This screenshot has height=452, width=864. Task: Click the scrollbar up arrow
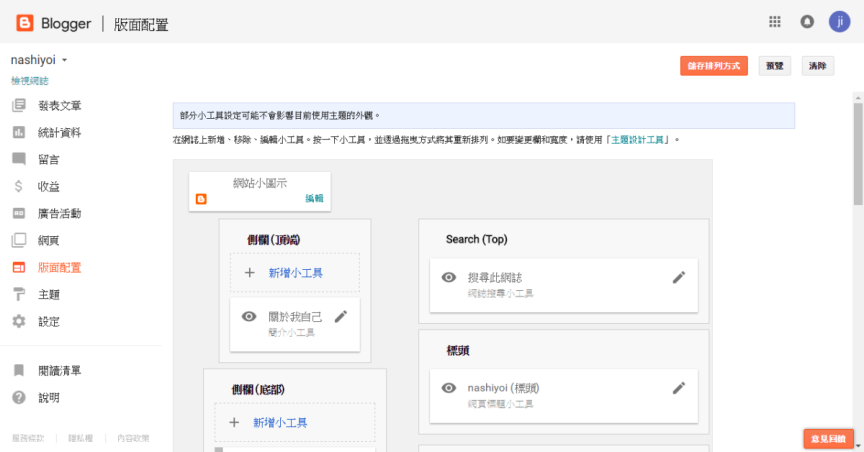coord(858,98)
